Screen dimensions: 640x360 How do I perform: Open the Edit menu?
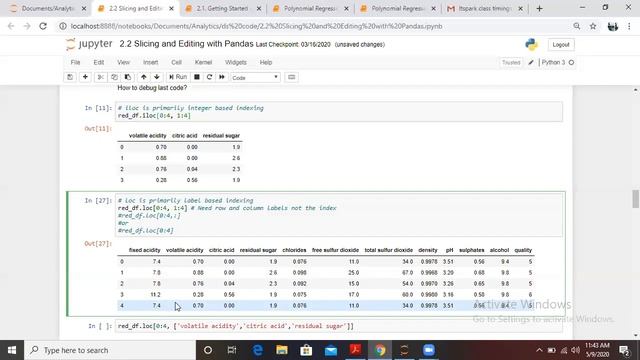point(99,62)
